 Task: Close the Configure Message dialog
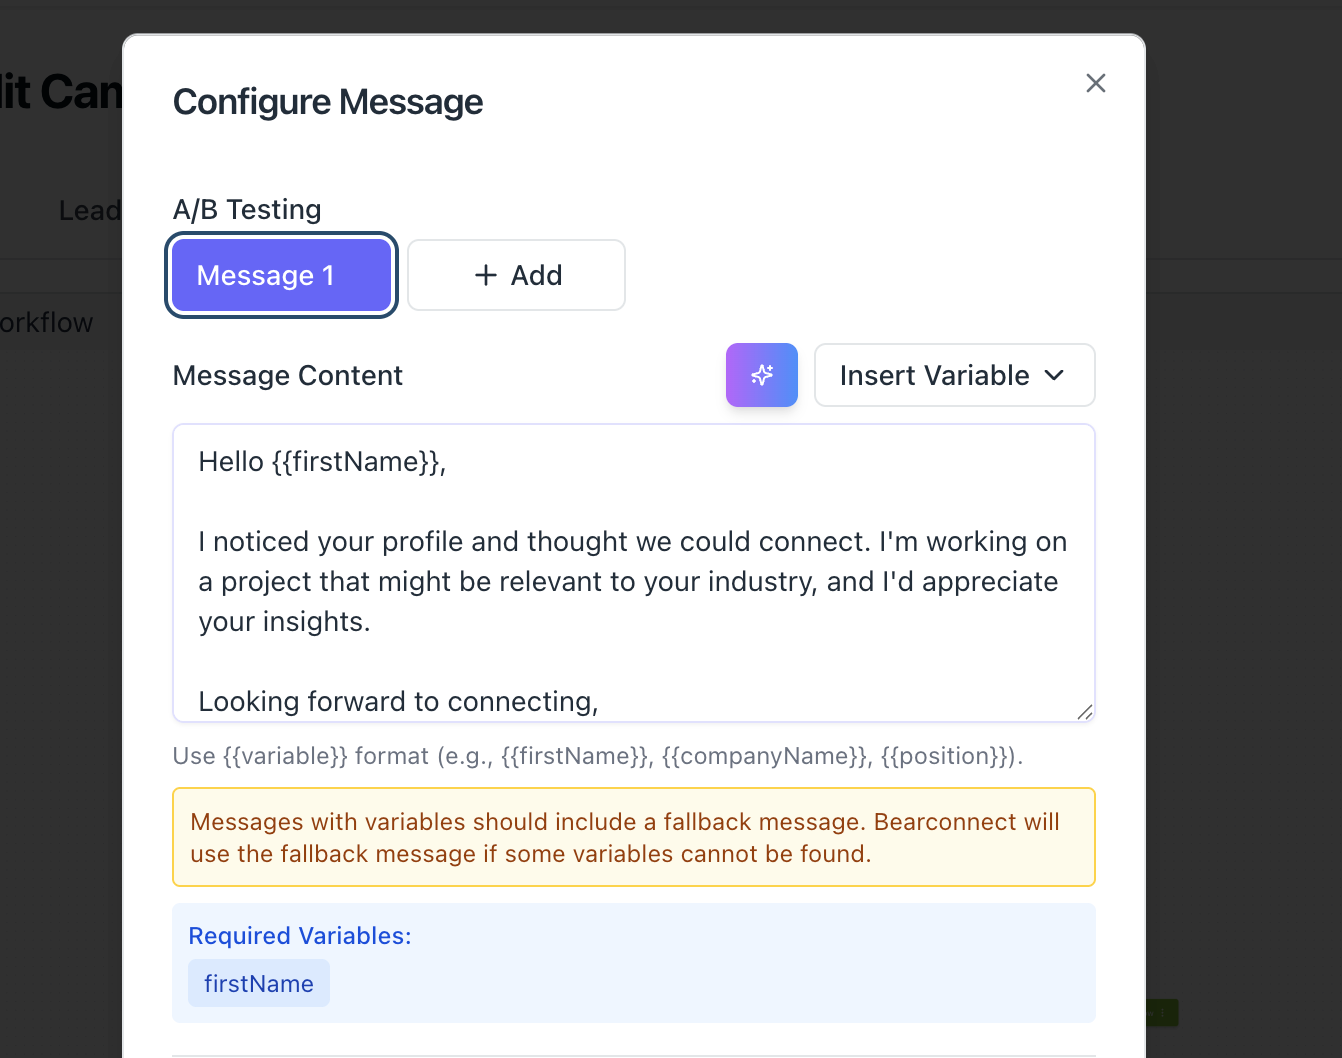pos(1096,83)
